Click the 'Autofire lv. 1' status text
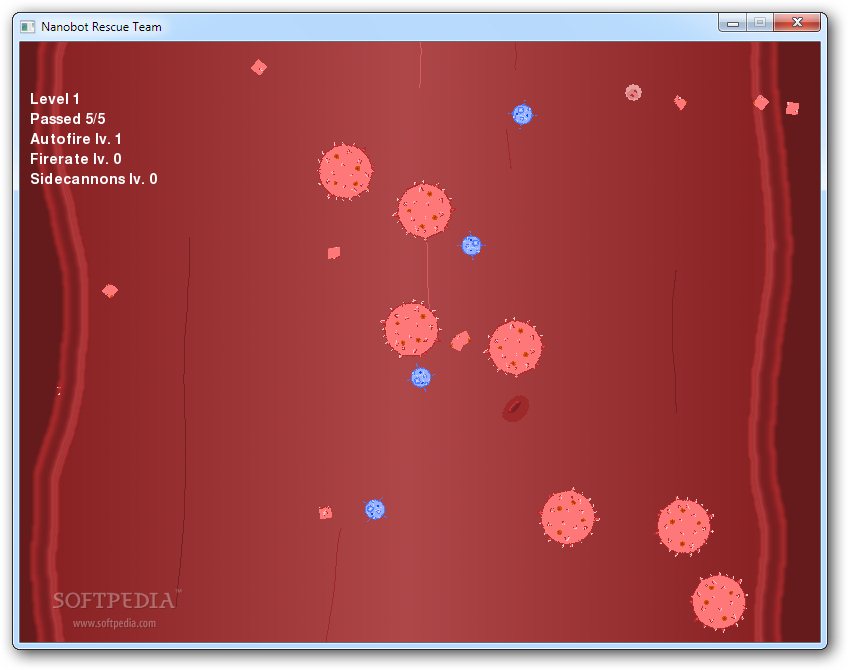 coord(76,139)
